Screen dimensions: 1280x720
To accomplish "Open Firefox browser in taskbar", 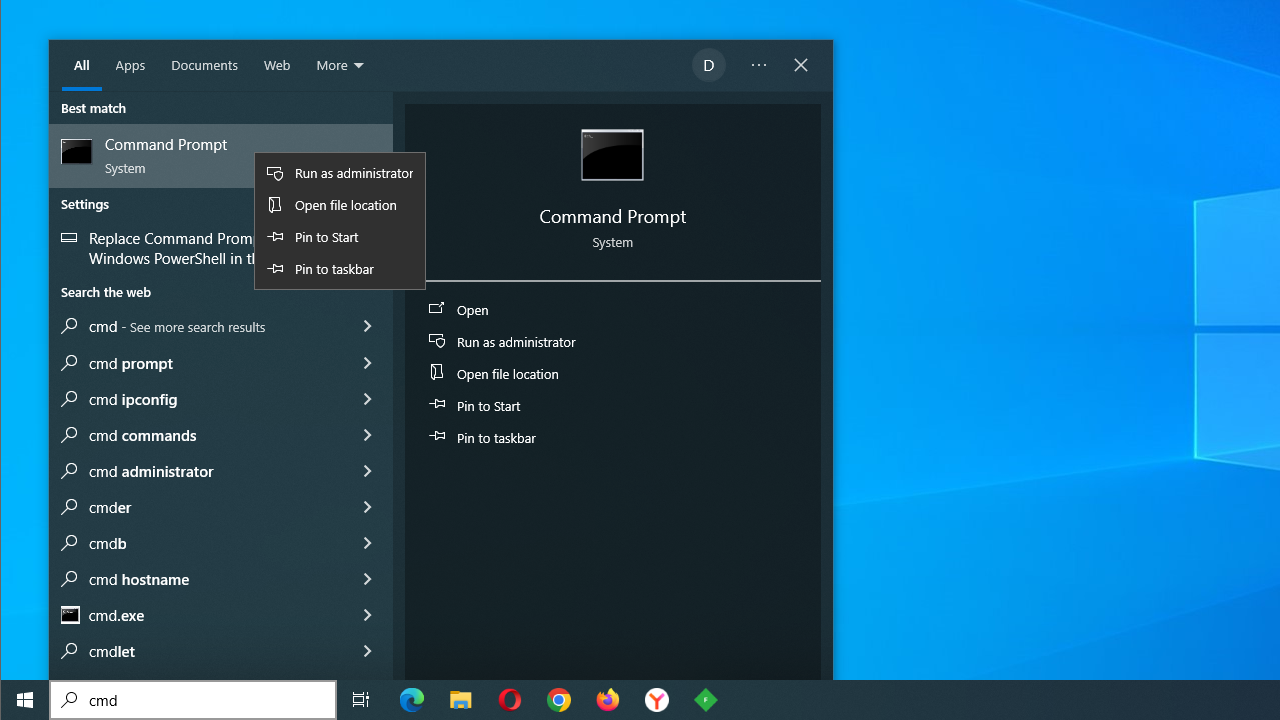I will [608, 700].
